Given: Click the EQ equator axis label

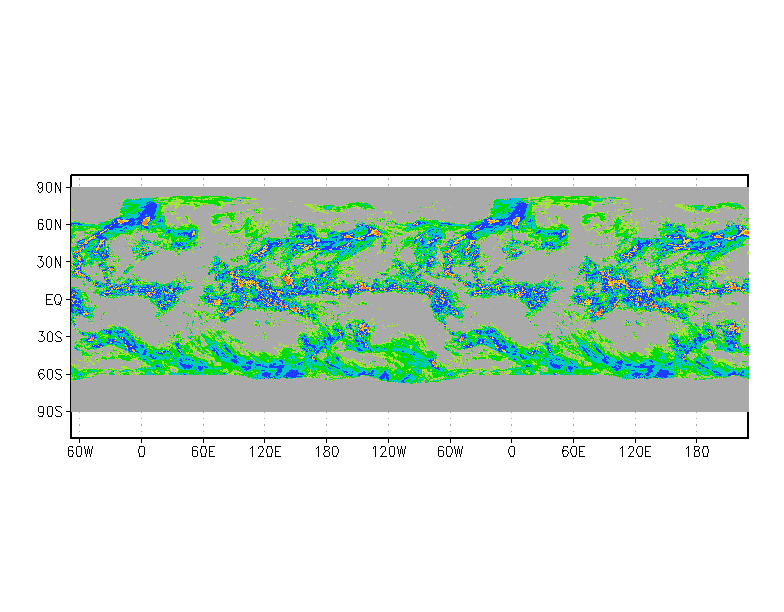Looking at the screenshot, I should pos(54,300).
